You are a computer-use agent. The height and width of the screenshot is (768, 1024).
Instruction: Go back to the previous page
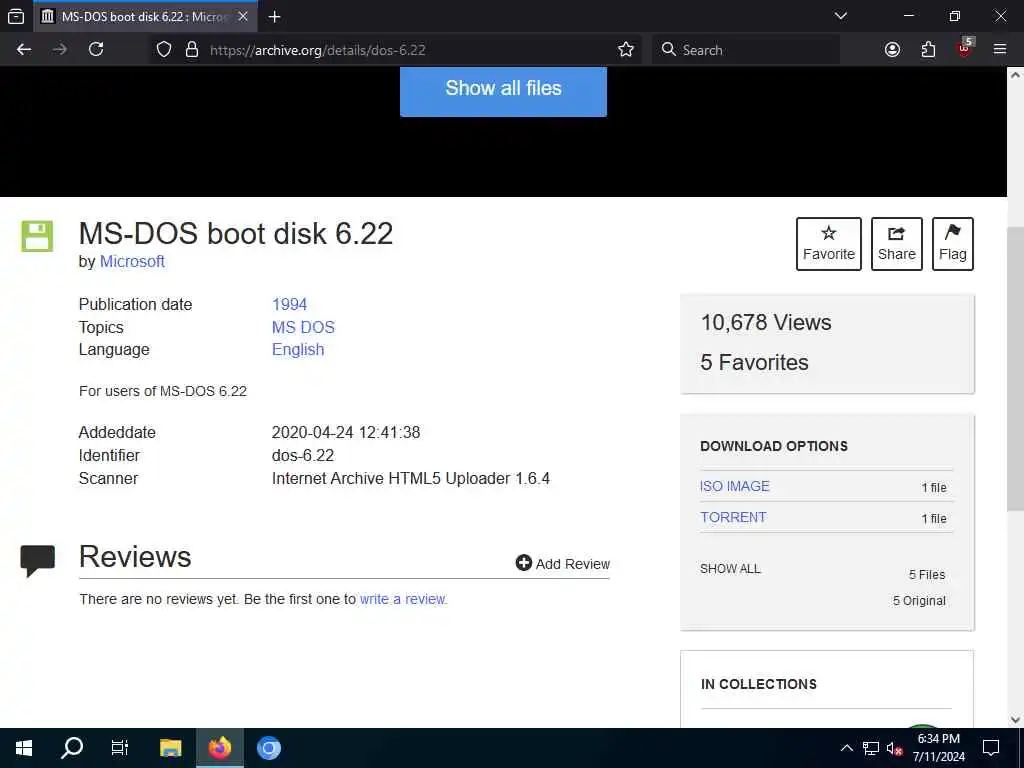coord(24,50)
